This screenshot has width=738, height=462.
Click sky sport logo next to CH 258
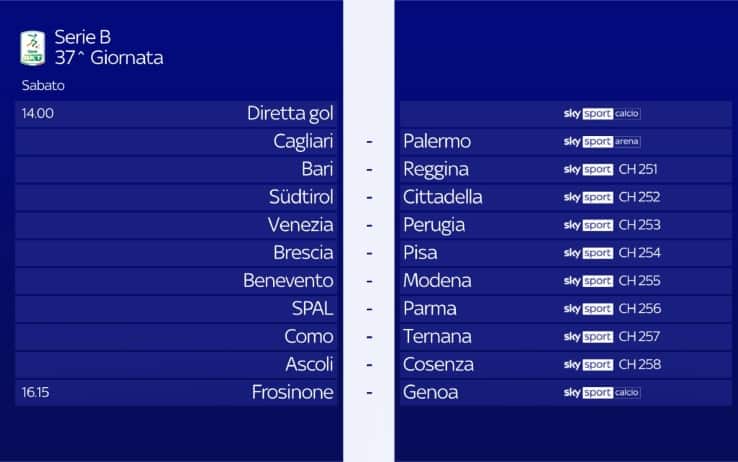coord(588,365)
